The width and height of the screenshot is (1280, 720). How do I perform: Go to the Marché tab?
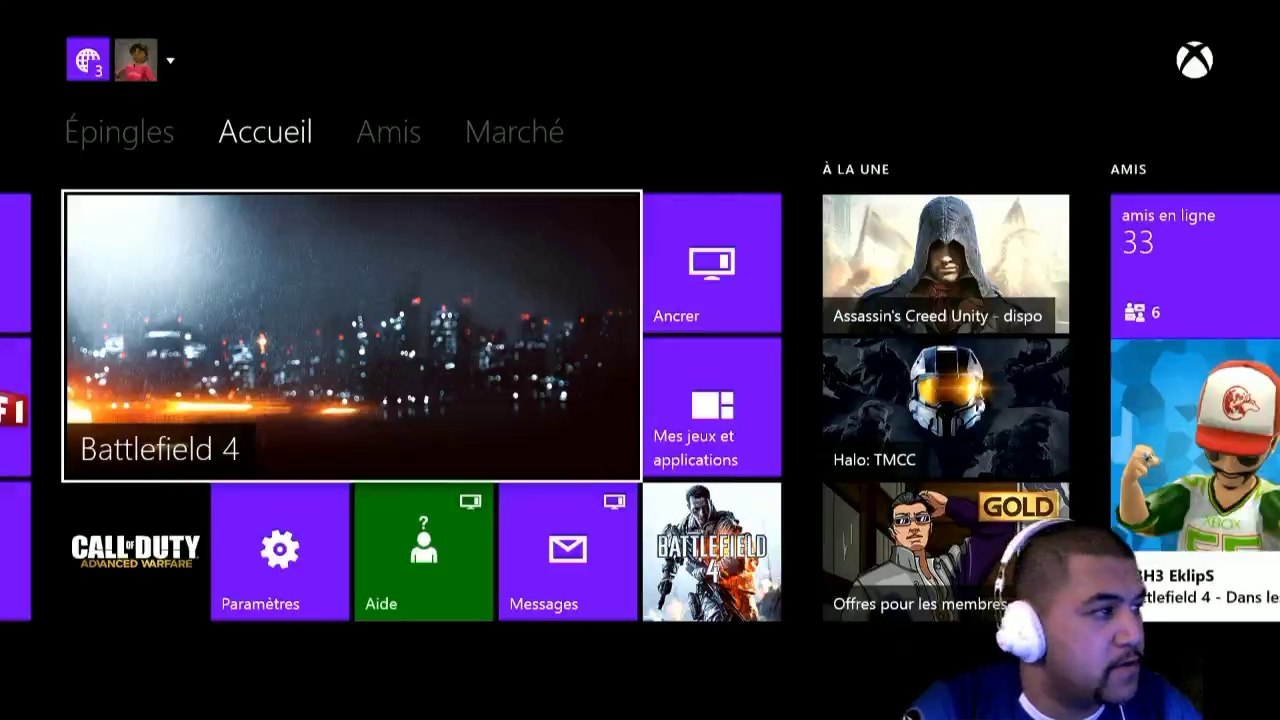tap(514, 132)
